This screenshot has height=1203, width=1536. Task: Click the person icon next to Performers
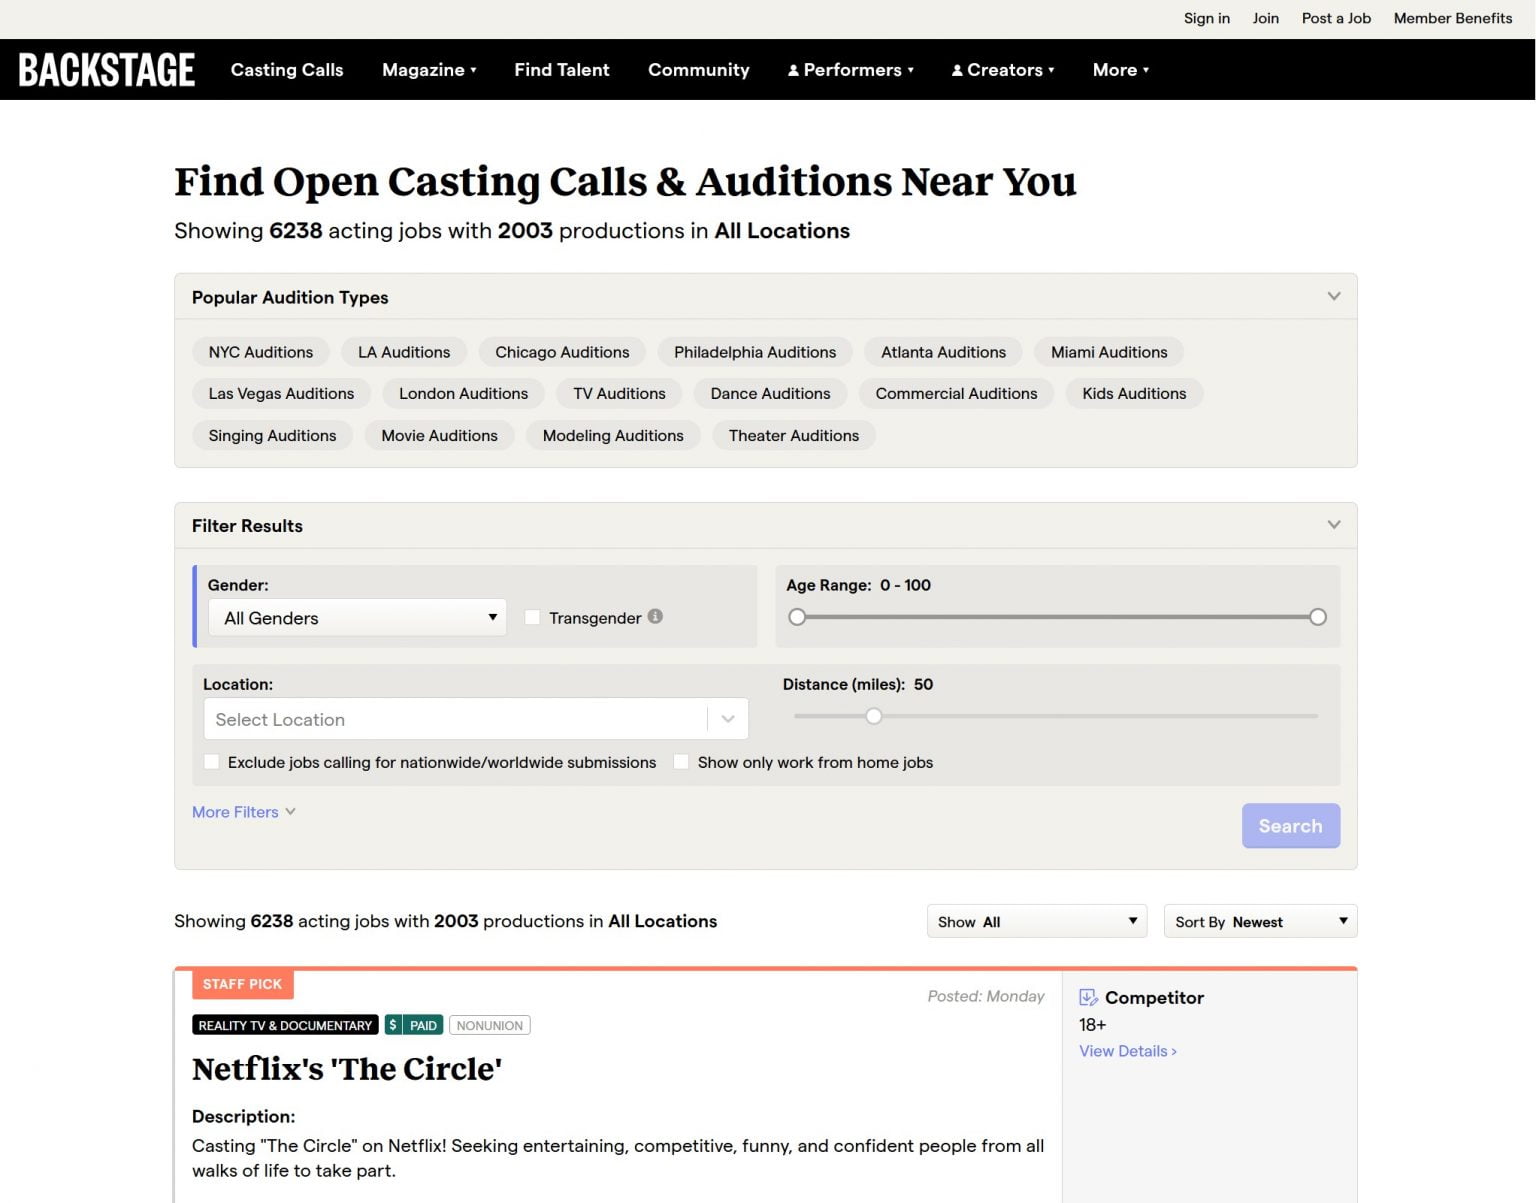click(793, 69)
